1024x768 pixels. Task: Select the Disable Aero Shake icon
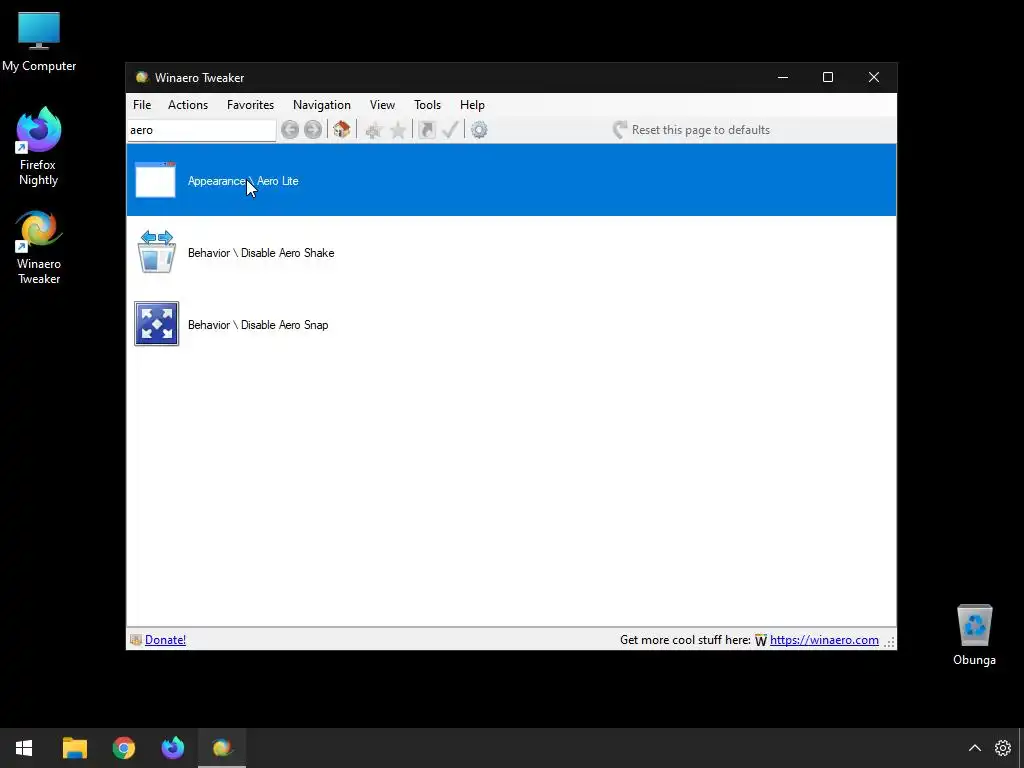(157, 251)
